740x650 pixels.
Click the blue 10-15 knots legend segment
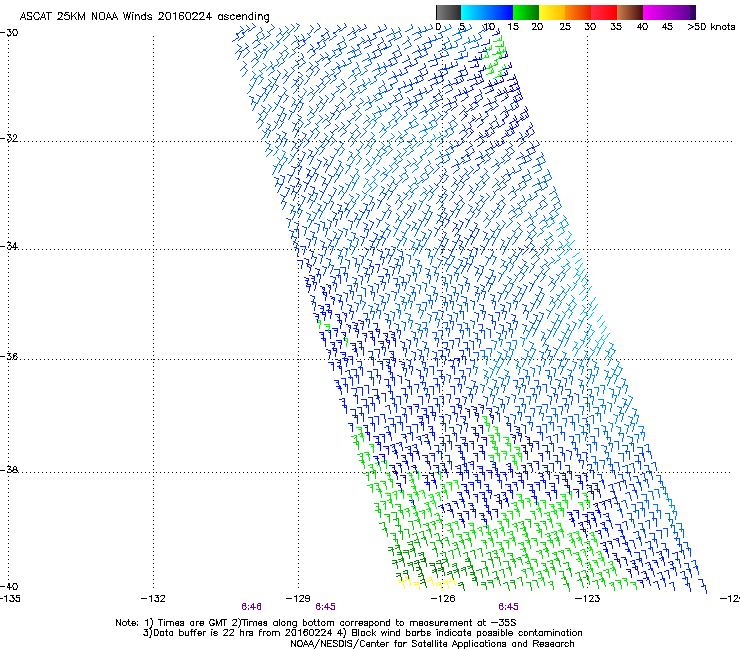tap(500, 12)
